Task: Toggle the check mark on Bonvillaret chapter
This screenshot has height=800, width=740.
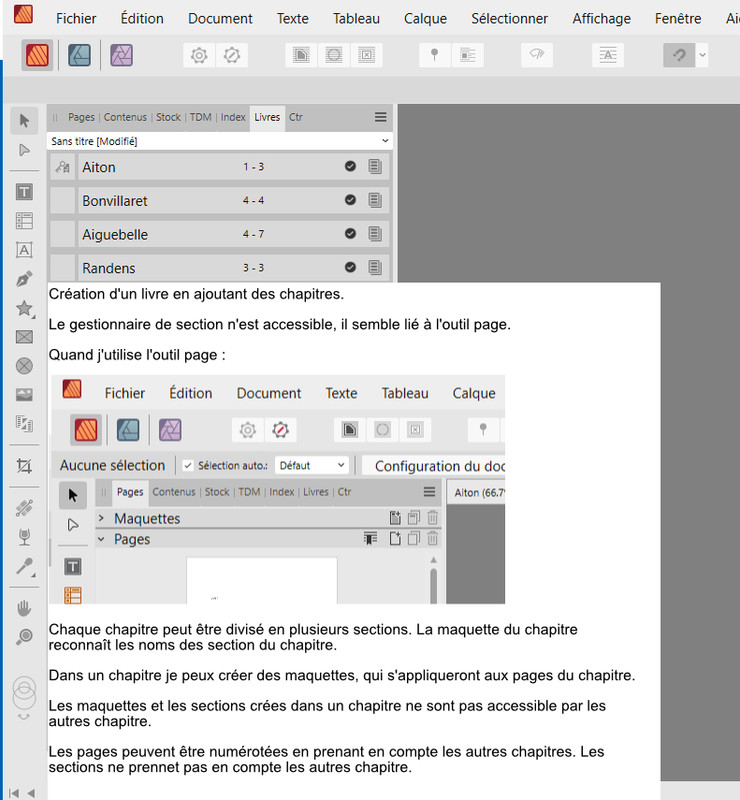Action: [350, 200]
